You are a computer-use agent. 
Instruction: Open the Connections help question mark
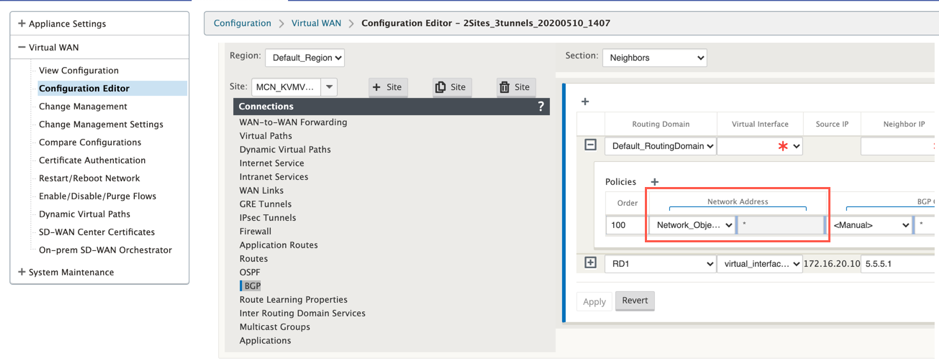(x=541, y=107)
